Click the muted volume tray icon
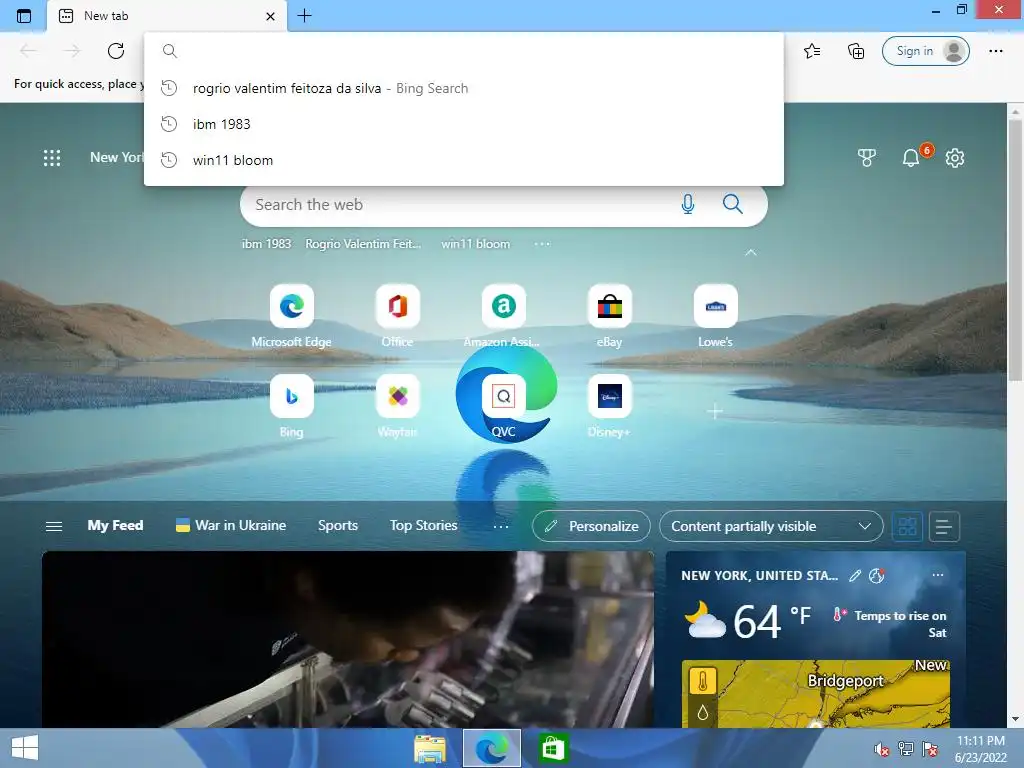The image size is (1024, 768). tap(882, 749)
